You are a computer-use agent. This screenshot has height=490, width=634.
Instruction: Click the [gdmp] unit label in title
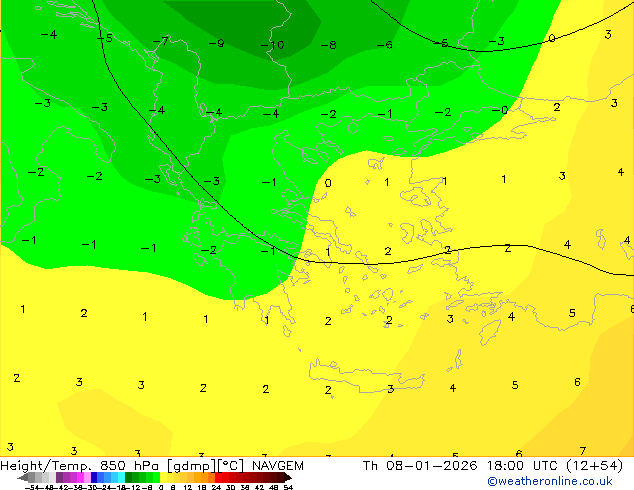point(192,466)
